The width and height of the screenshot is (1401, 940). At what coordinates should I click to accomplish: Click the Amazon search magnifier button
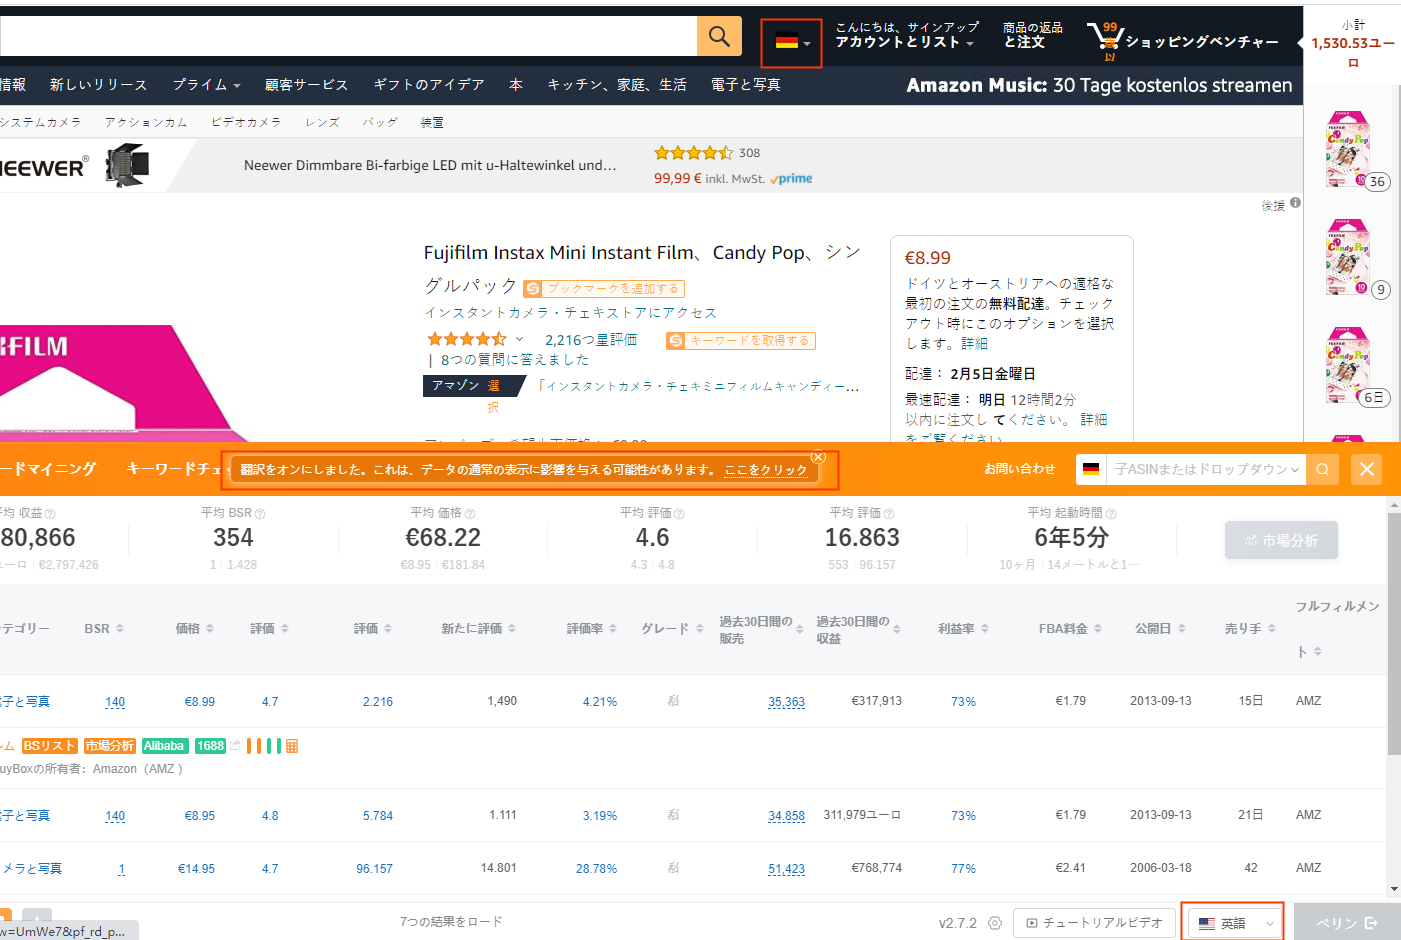pyautogui.click(x=719, y=37)
